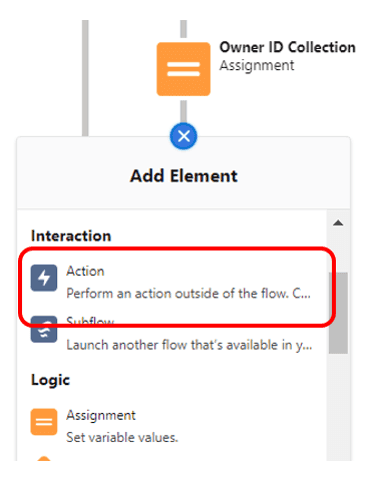The width and height of the screenshot is (371, 485).
Task: Choose the Action lightning bolt icon
Action: point(44,278)
